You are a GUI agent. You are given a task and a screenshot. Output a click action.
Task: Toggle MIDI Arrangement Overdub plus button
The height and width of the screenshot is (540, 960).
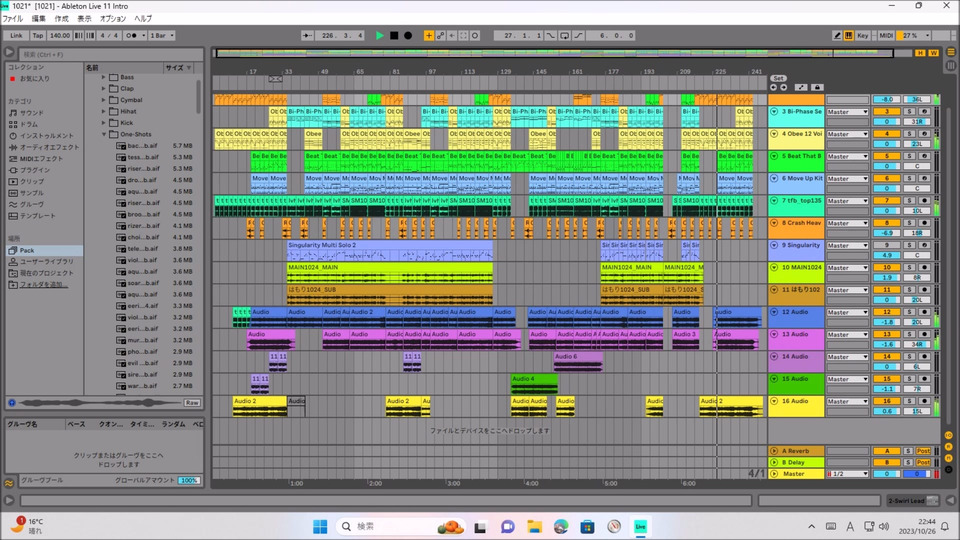[x=429, y=35]
